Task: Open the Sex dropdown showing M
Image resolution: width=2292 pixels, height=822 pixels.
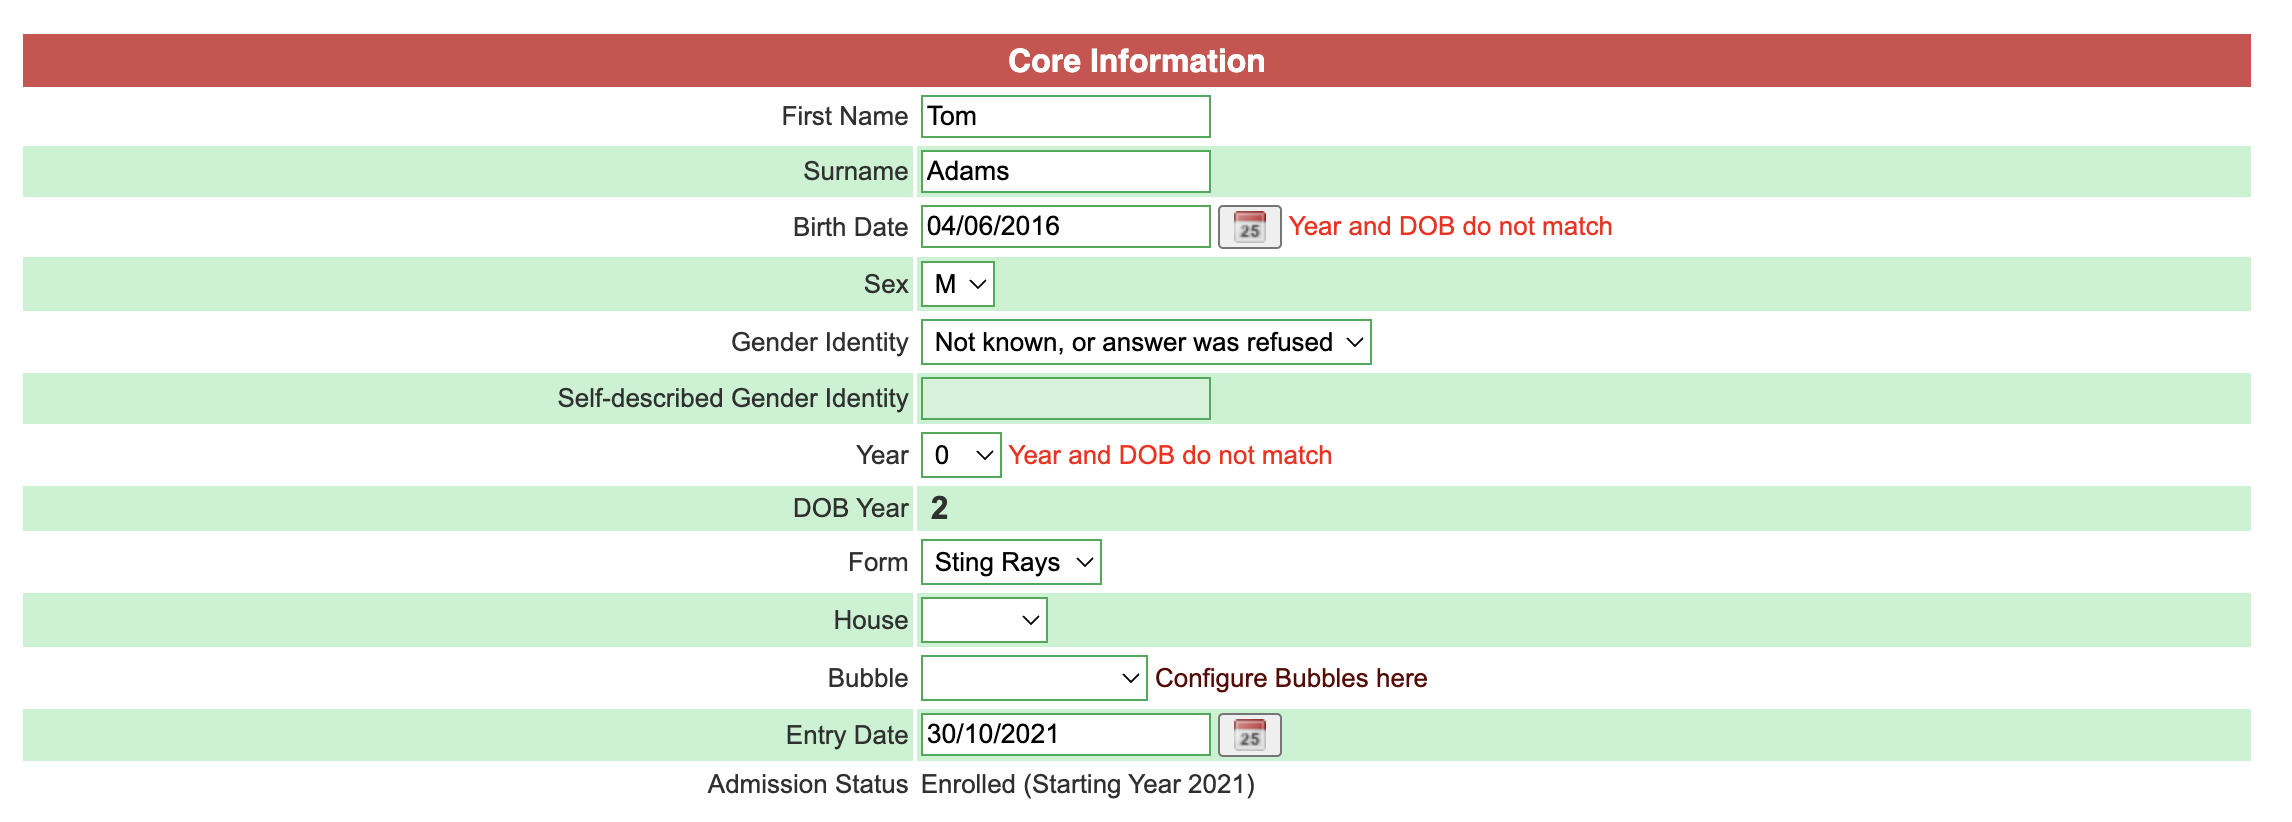Action: (957, 284)
